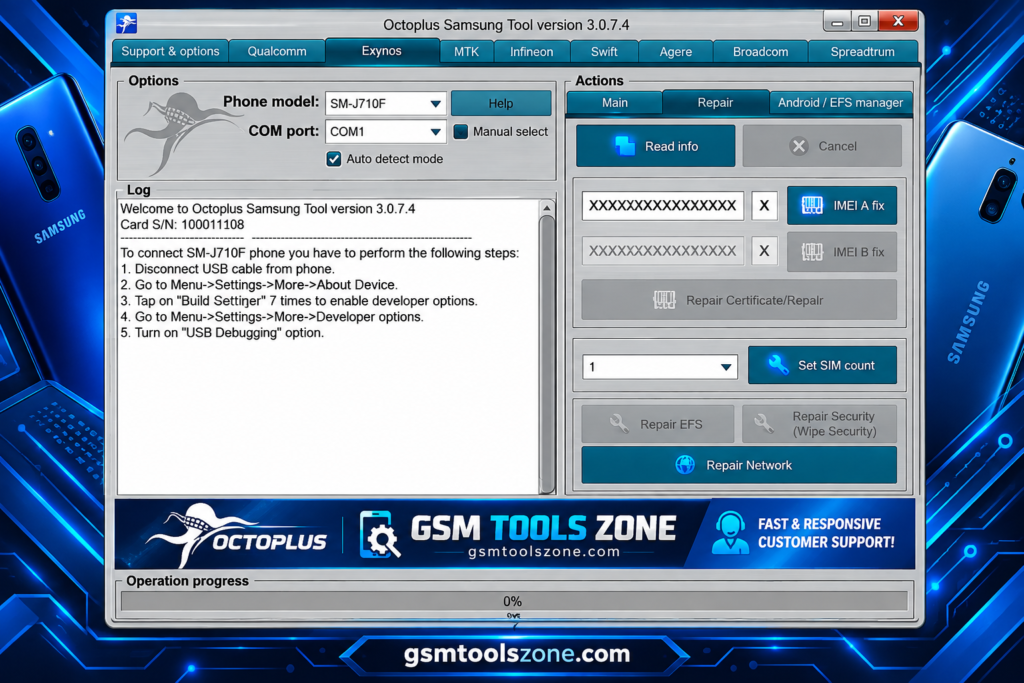1024x683 pixels.
Task: Click the IMEI A fix chip icon
Action: [x=812, y=206]
